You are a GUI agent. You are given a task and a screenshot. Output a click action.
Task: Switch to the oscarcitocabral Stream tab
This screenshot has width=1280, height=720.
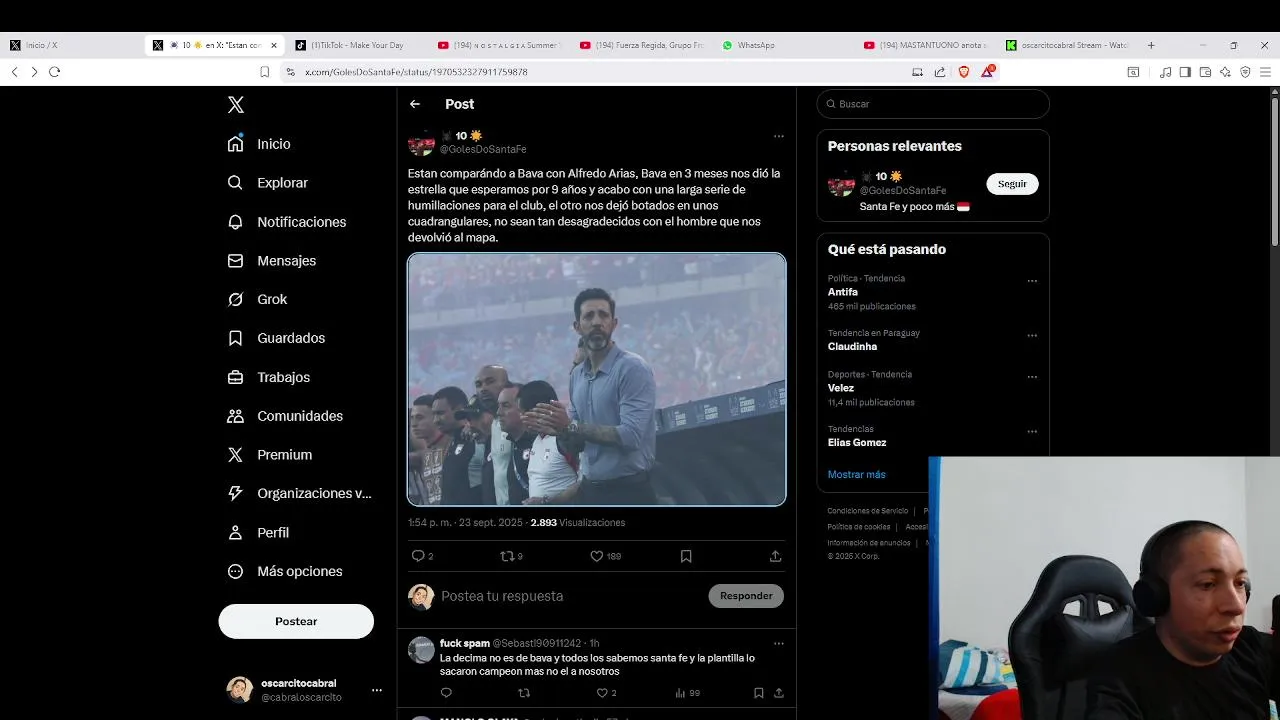tap(1070, 45)
